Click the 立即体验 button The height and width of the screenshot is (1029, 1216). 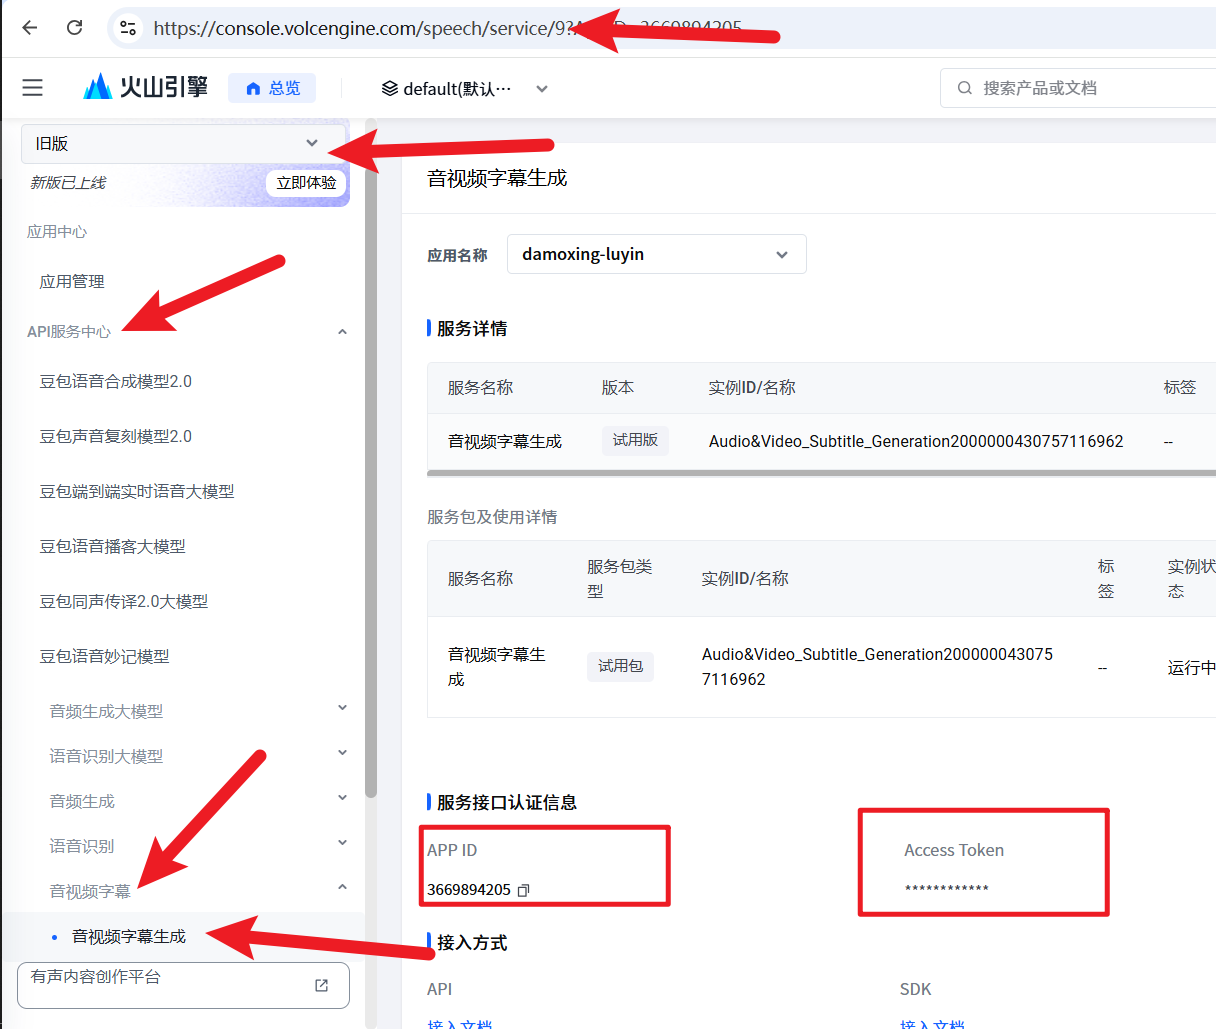click(x=306, y=183)
